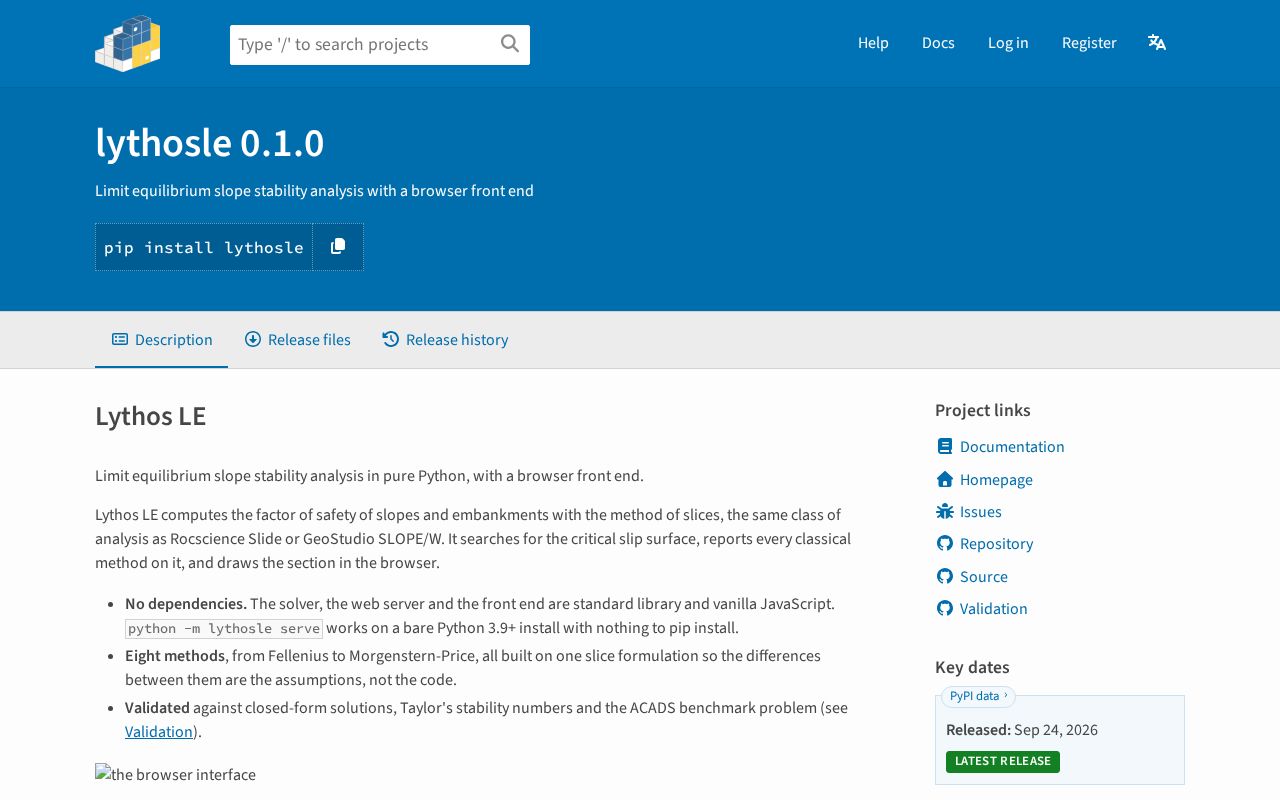This screenshot has width=1280, height=800.
Task: Click the Lythos LE heading
Action: pyautogui.click(x=151, y=416)
